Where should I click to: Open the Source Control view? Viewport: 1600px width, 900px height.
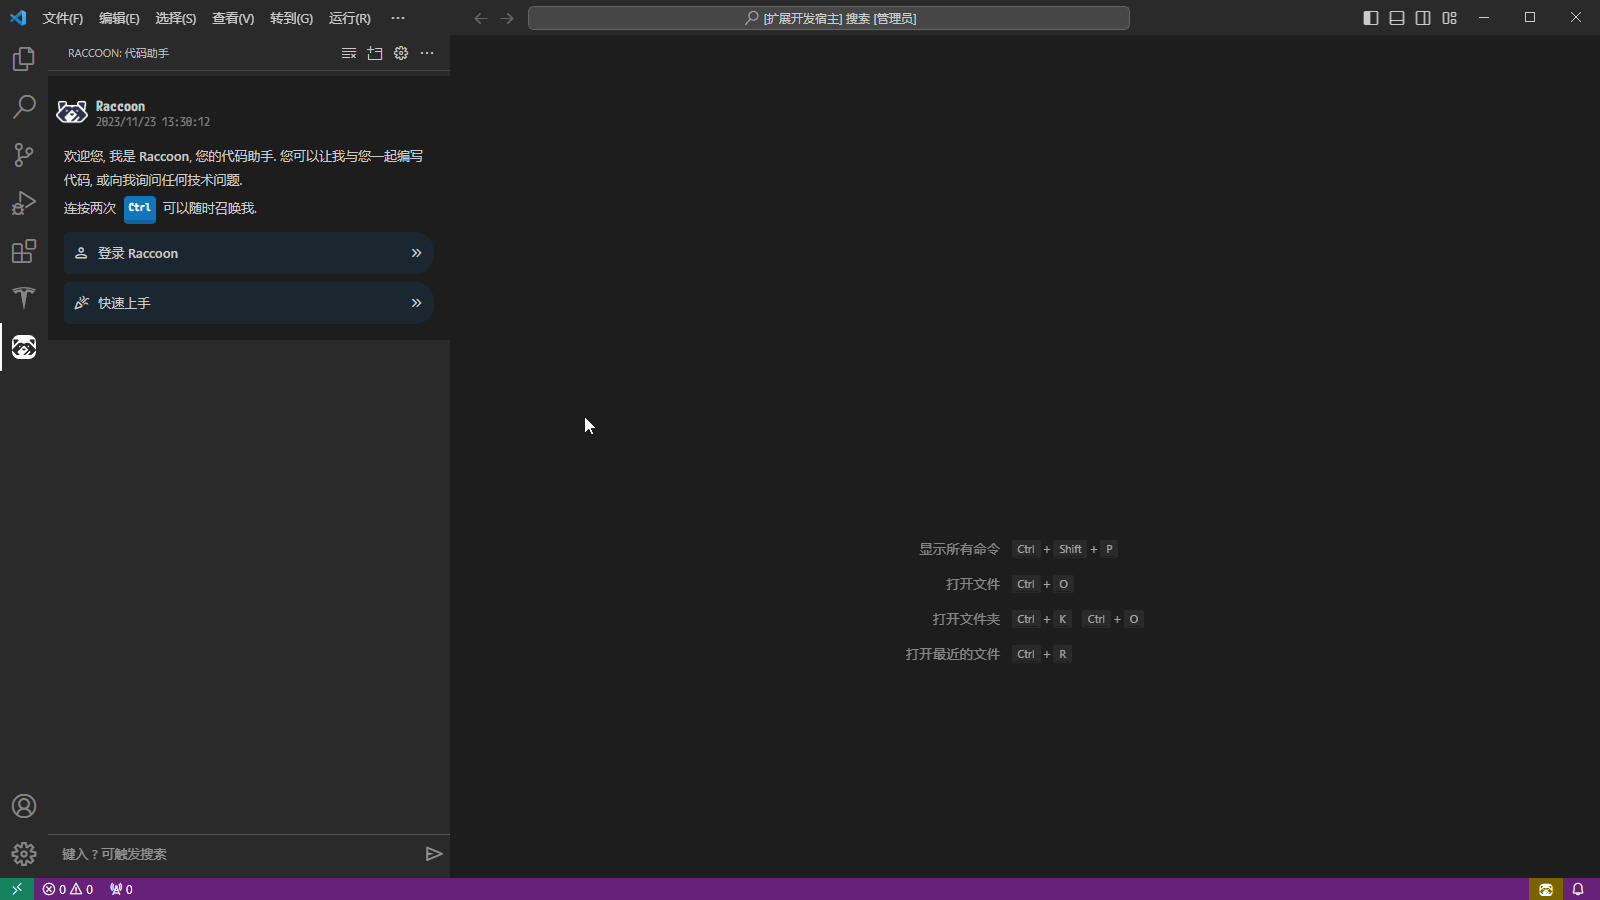point(24,155)
